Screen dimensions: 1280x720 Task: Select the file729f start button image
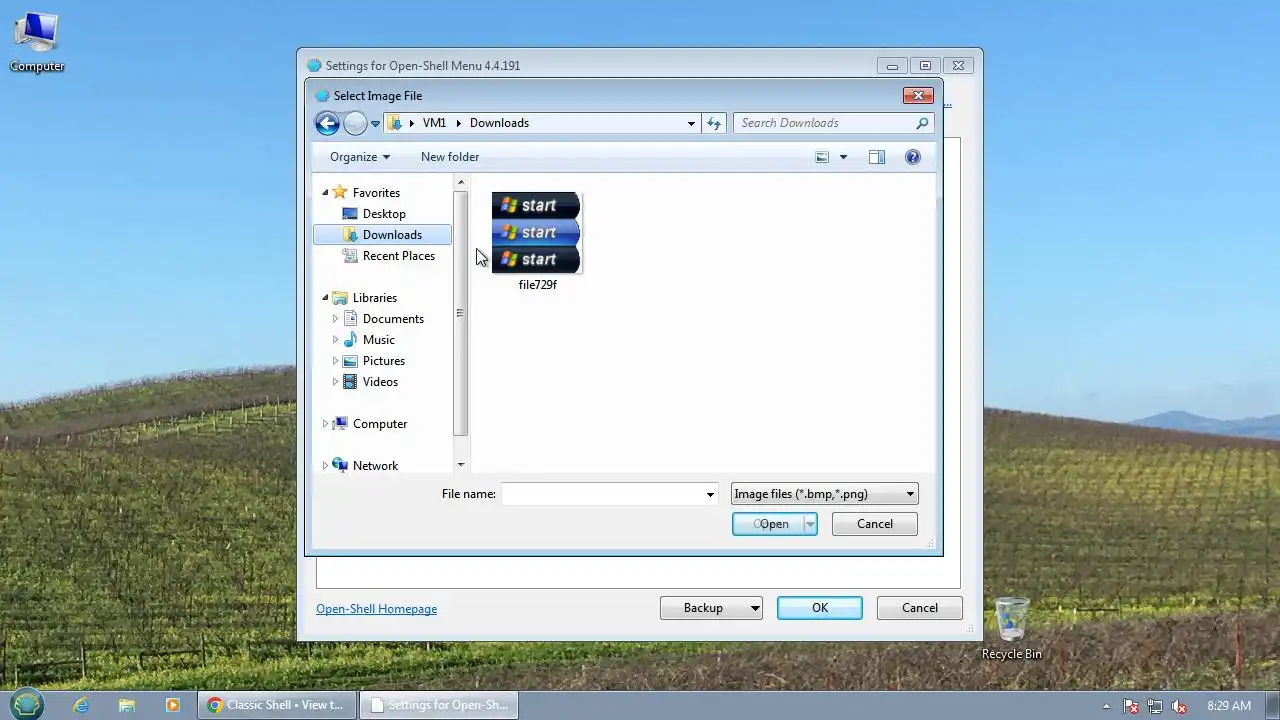tap(537, 233)
